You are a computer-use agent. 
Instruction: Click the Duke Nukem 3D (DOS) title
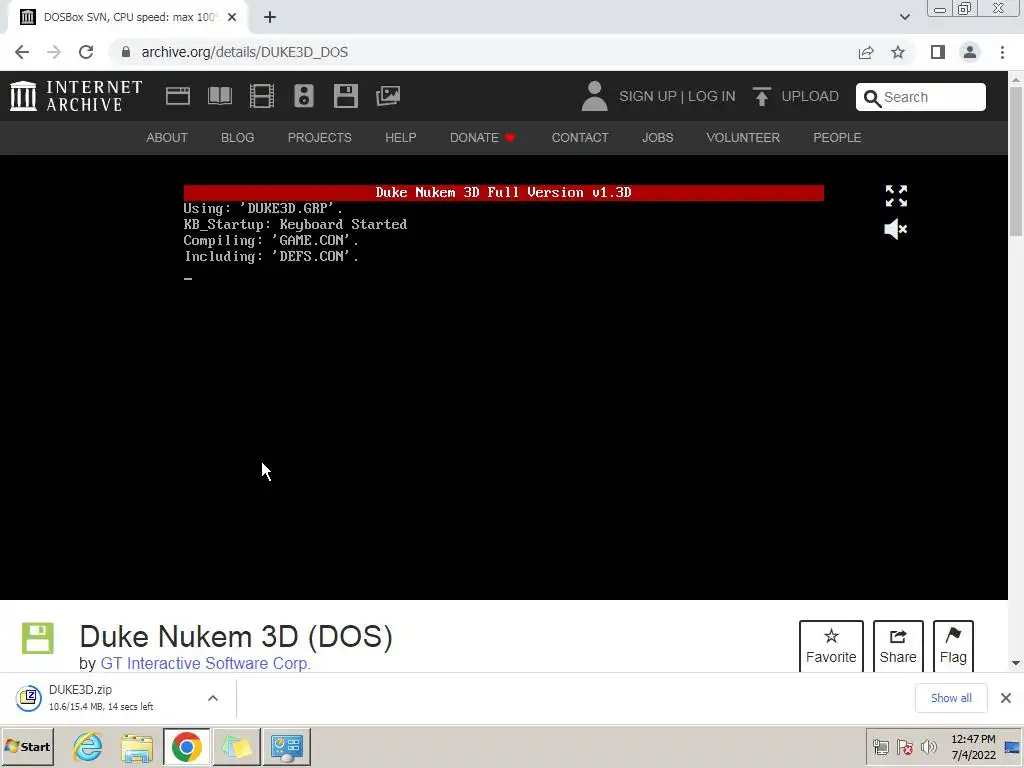[236, 637]
